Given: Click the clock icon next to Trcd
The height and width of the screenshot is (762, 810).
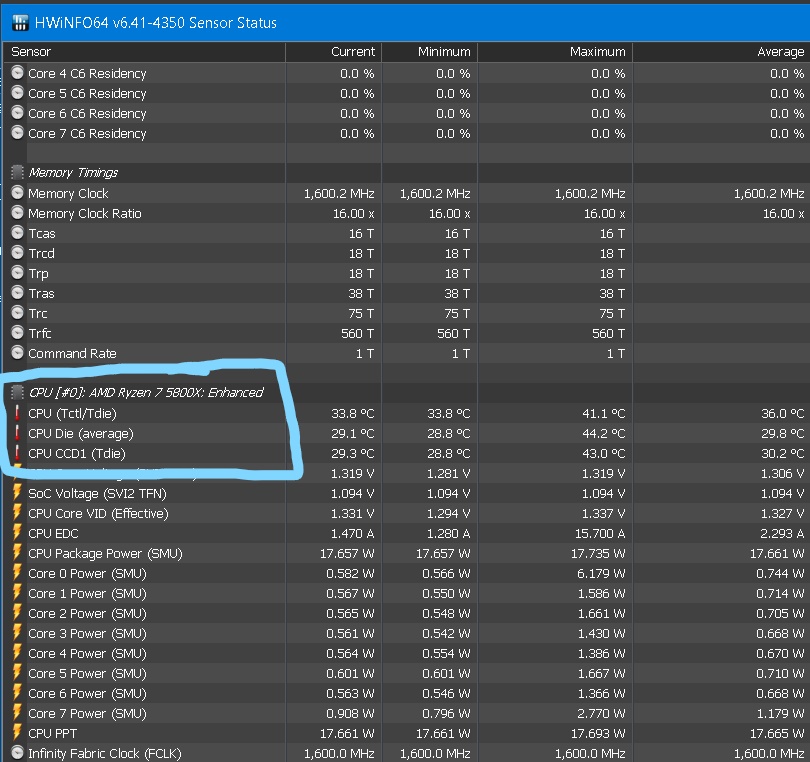Looking at the screenshot, I should click(x=18, y=253).
